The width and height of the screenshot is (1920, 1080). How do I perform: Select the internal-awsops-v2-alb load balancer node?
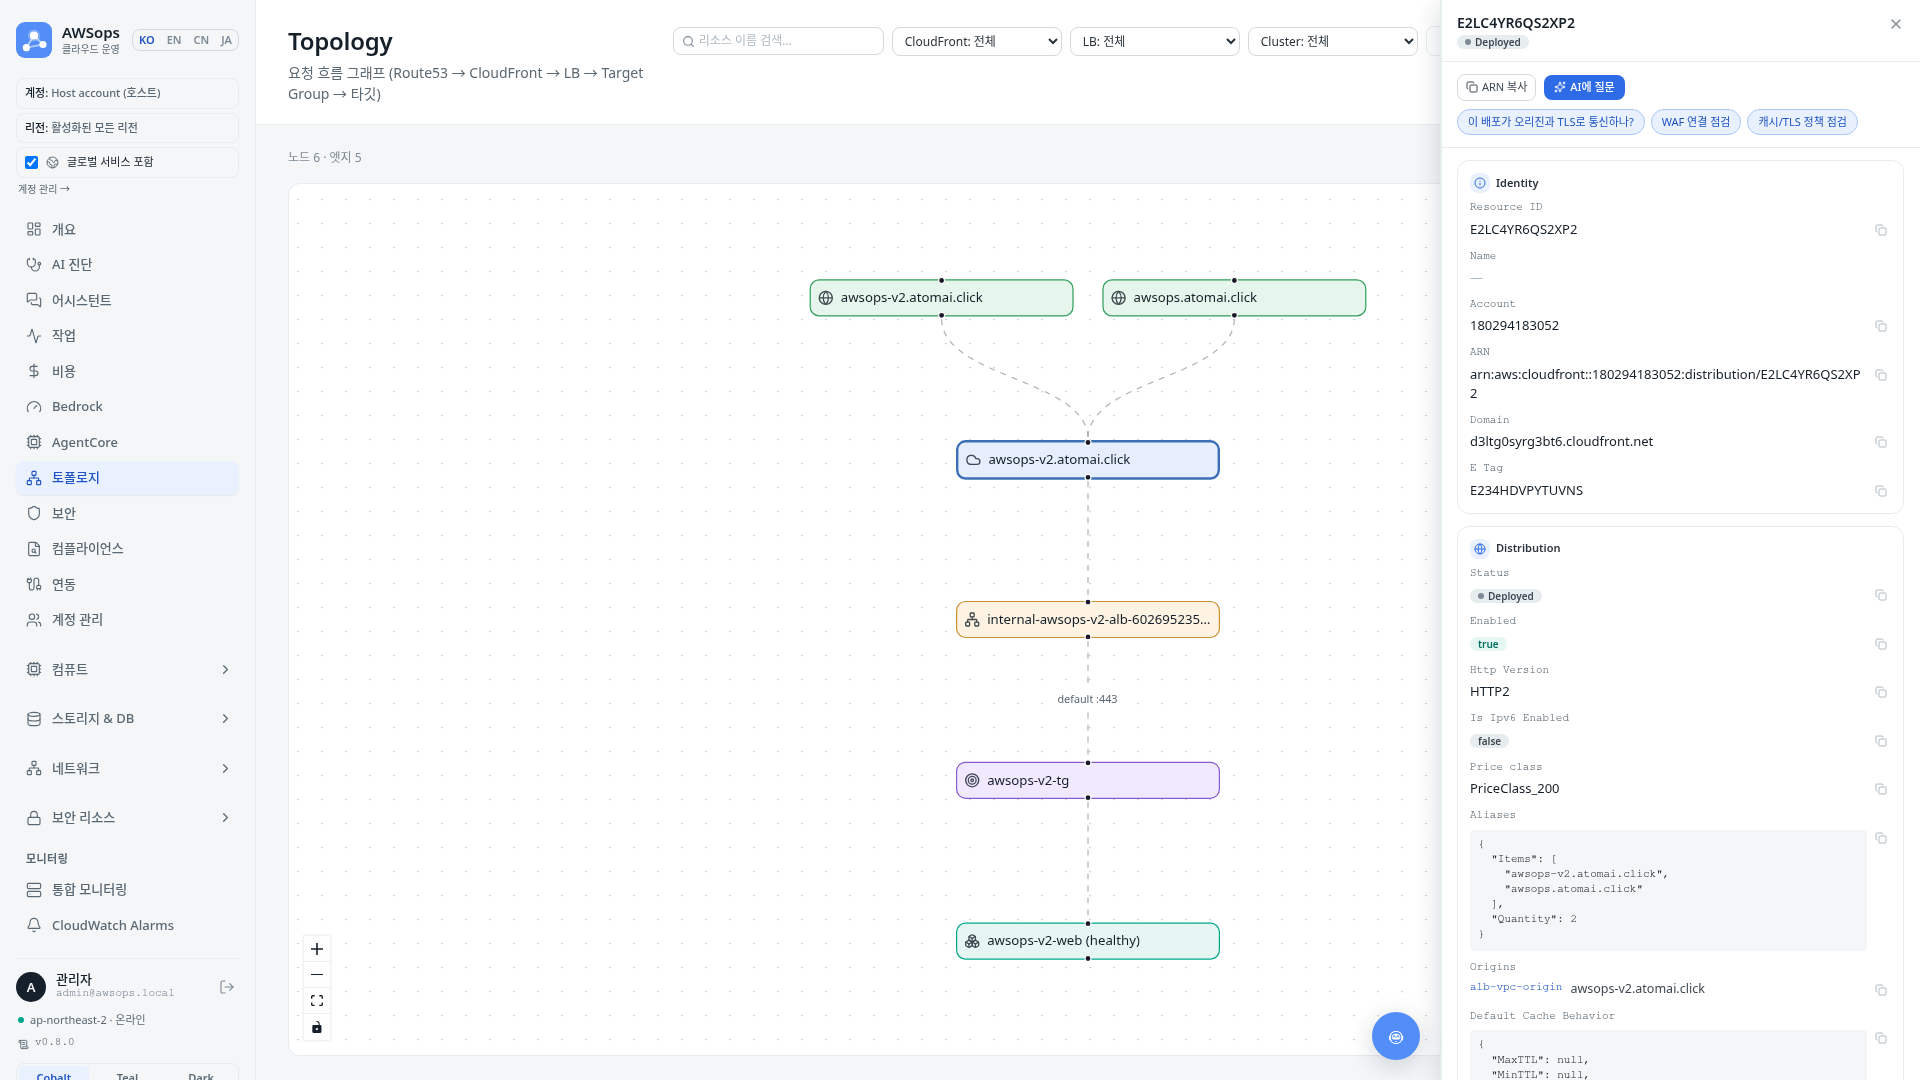click(1088, 620)
